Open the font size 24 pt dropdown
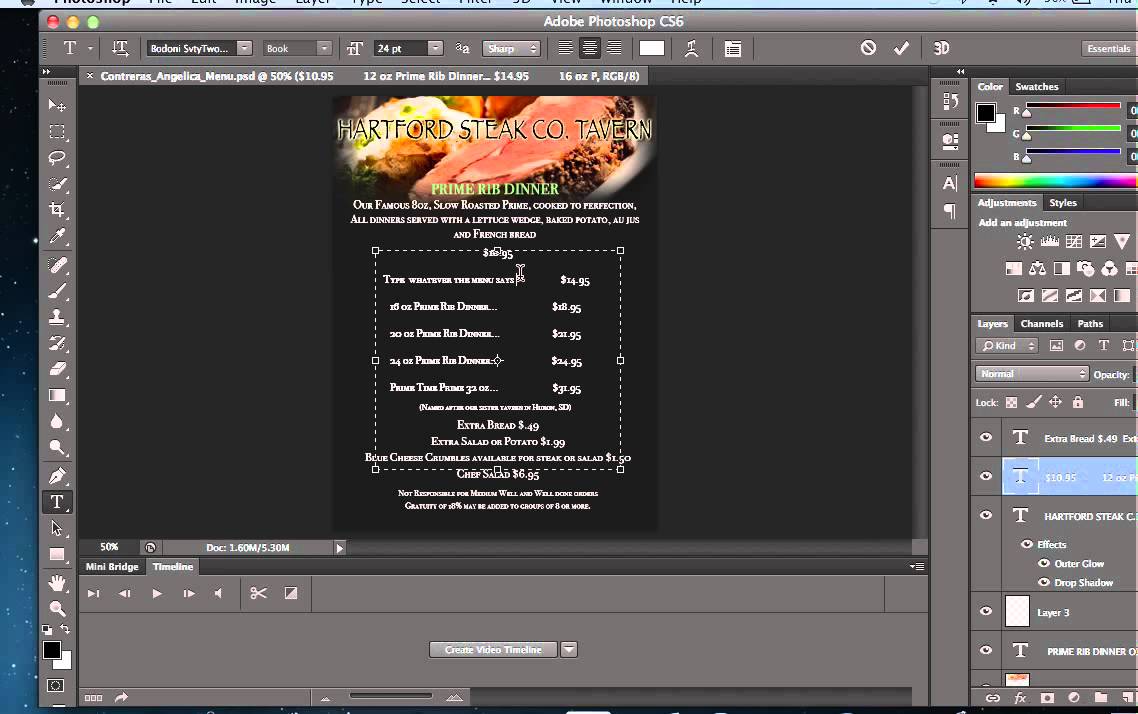 (435, 48)
